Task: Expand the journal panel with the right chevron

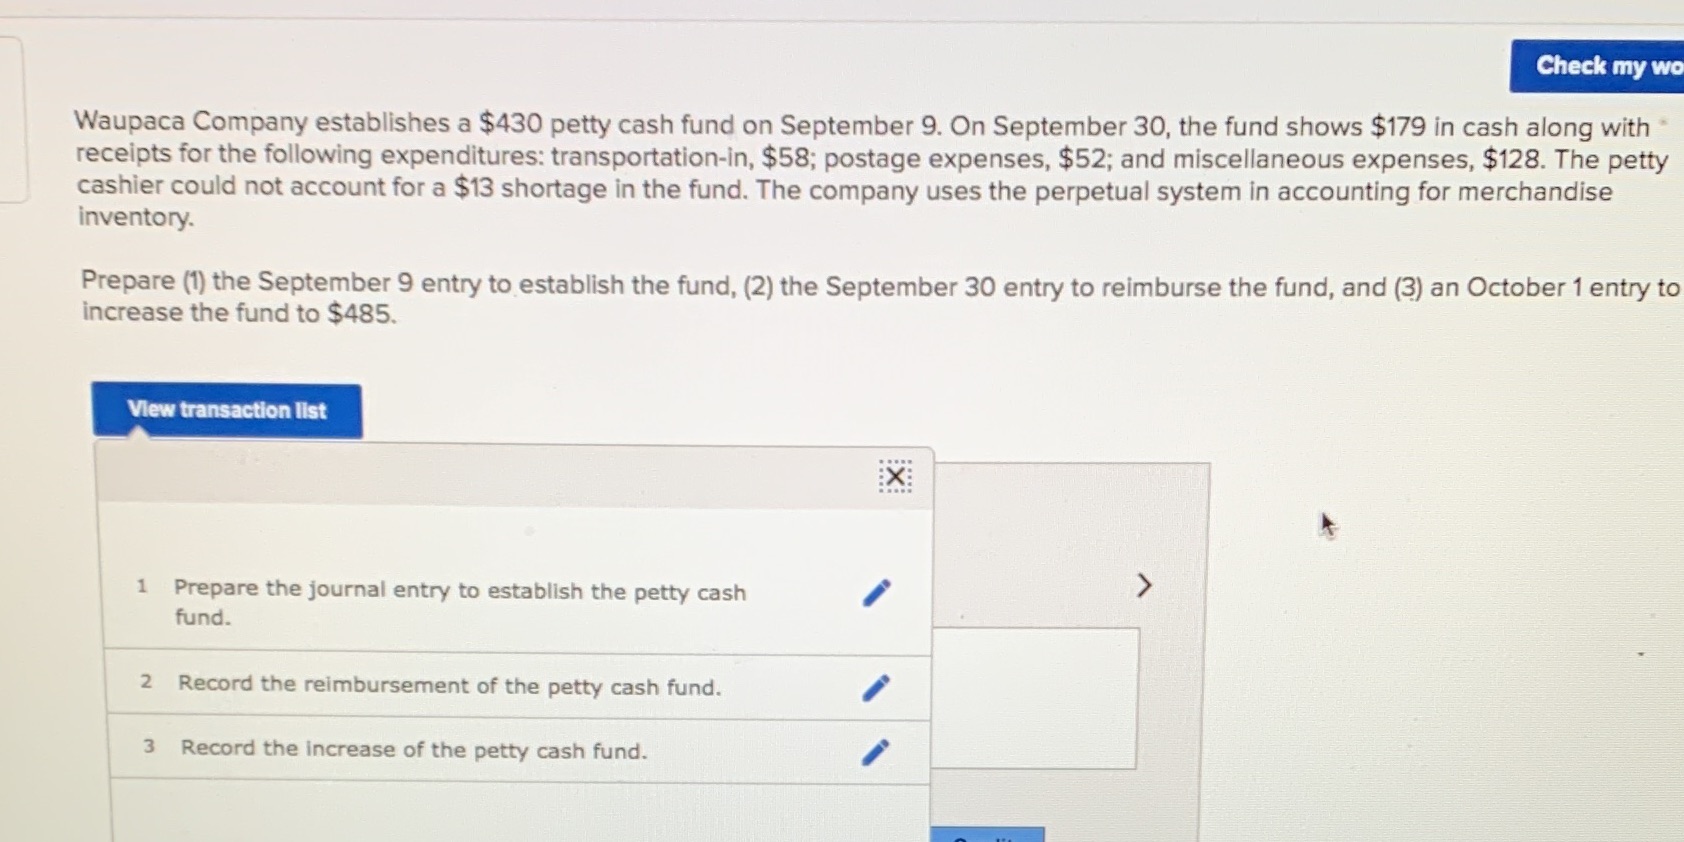Action: click(1144, 586)
